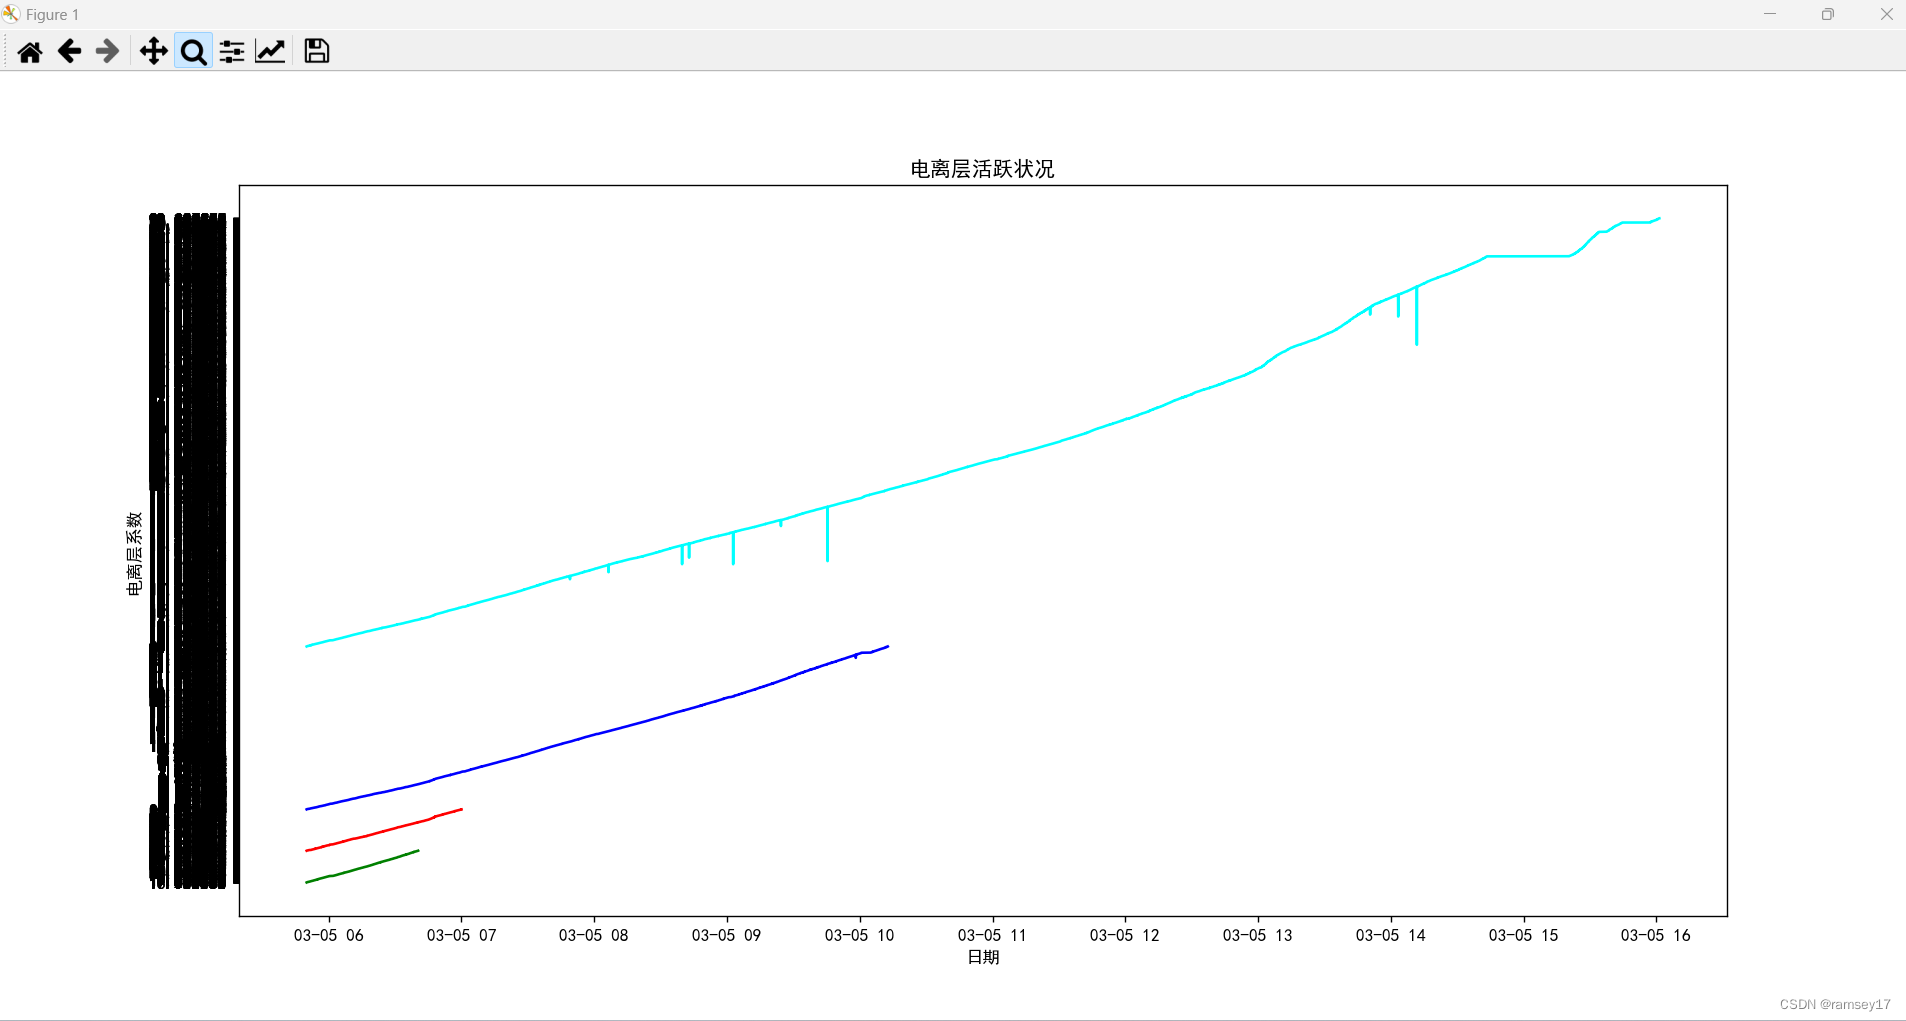This screenshot has height=1021, width=1906.
Task: Click the tick label 03-05 16
Action: point(1656,935)
